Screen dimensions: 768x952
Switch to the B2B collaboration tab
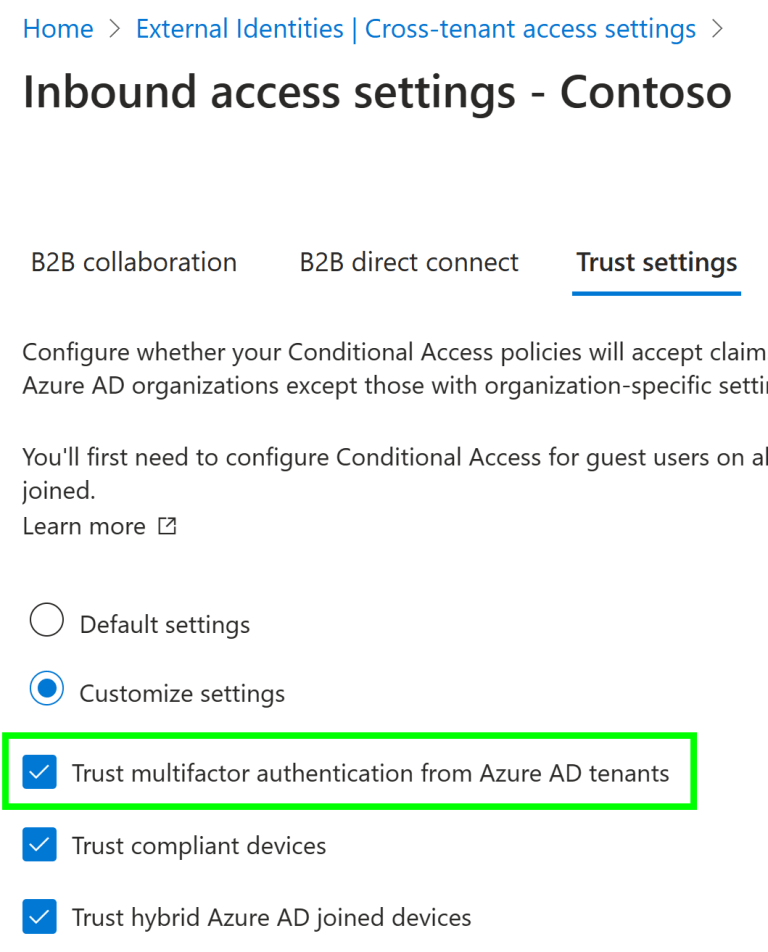(133, 262)
